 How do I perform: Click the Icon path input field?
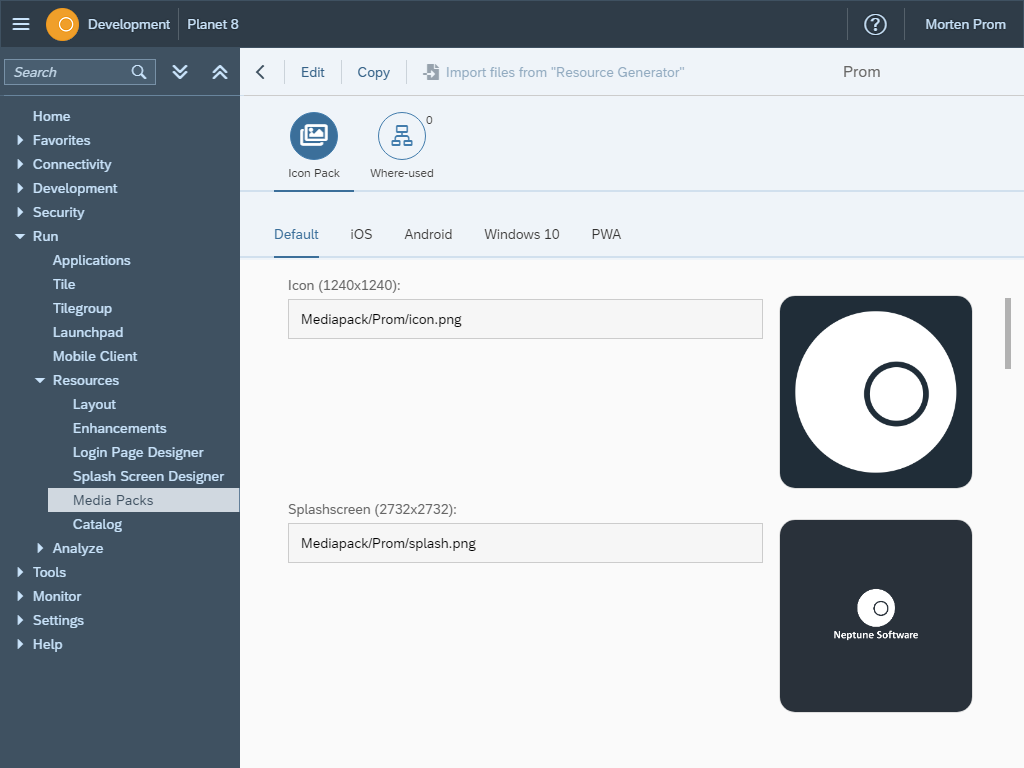click(525, 320)
